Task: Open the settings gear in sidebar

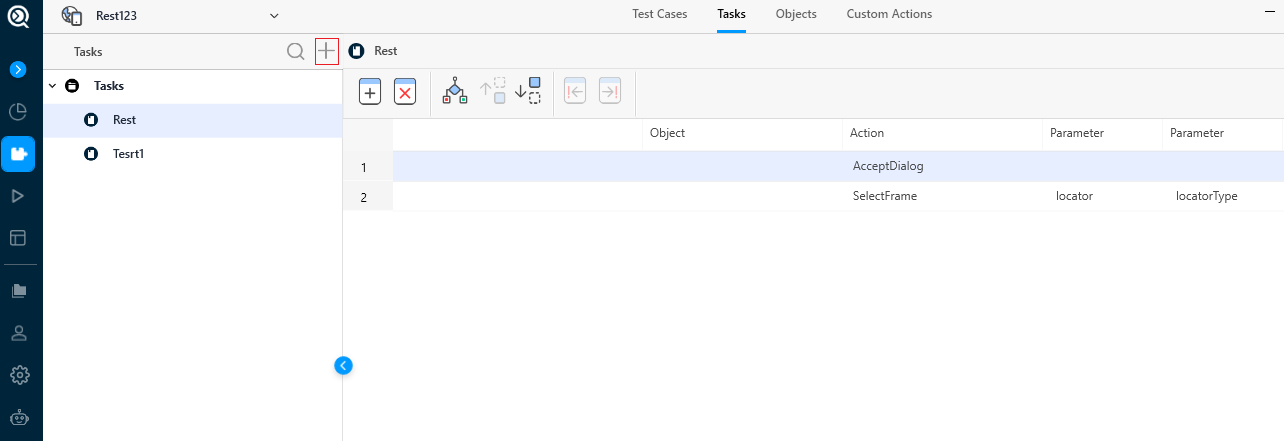Action: pyautogui.click(x=18, y=375)
